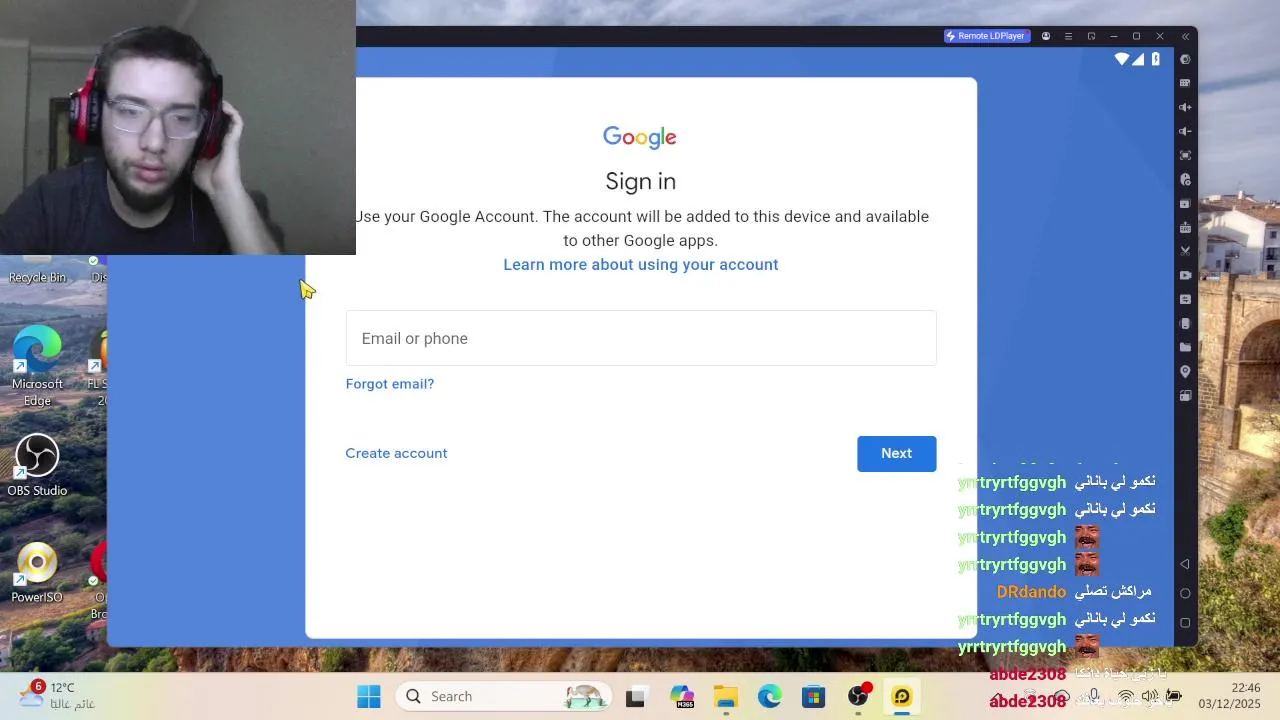Click the Google logo on the sign-in page
This screenshot has height=720, width=1280.
click(640, 137)
